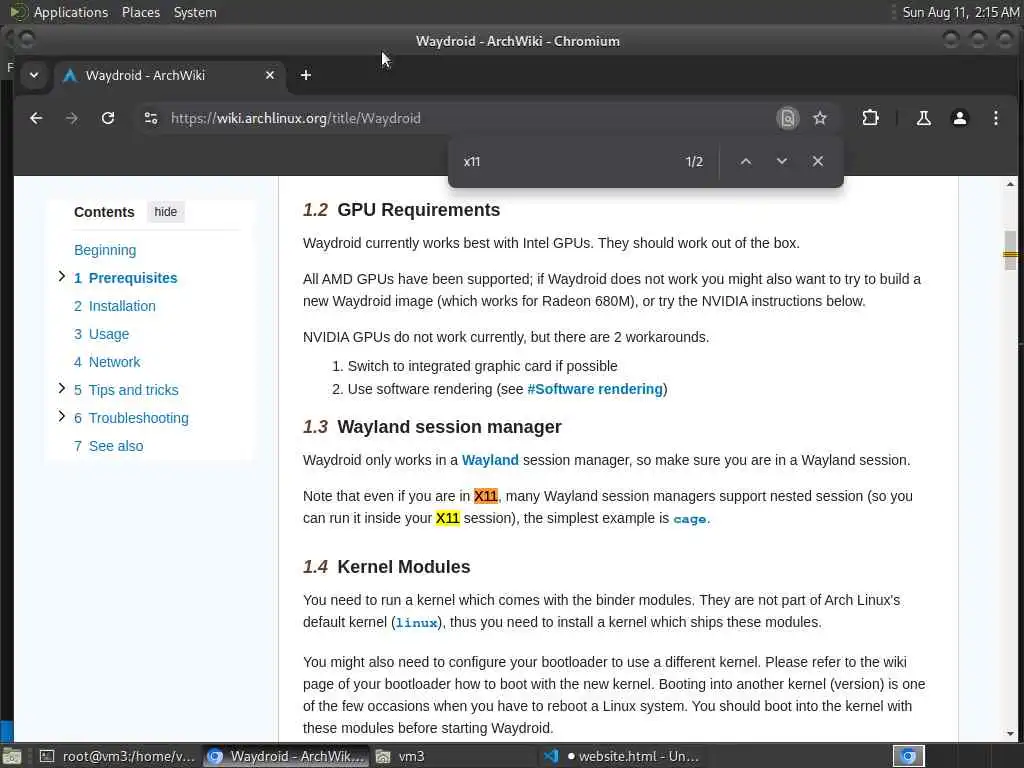This screenshot has width=1024, height=768.
Task: Switch to website.html VS Code taskbar entry
Action: (x=620, y=756)
